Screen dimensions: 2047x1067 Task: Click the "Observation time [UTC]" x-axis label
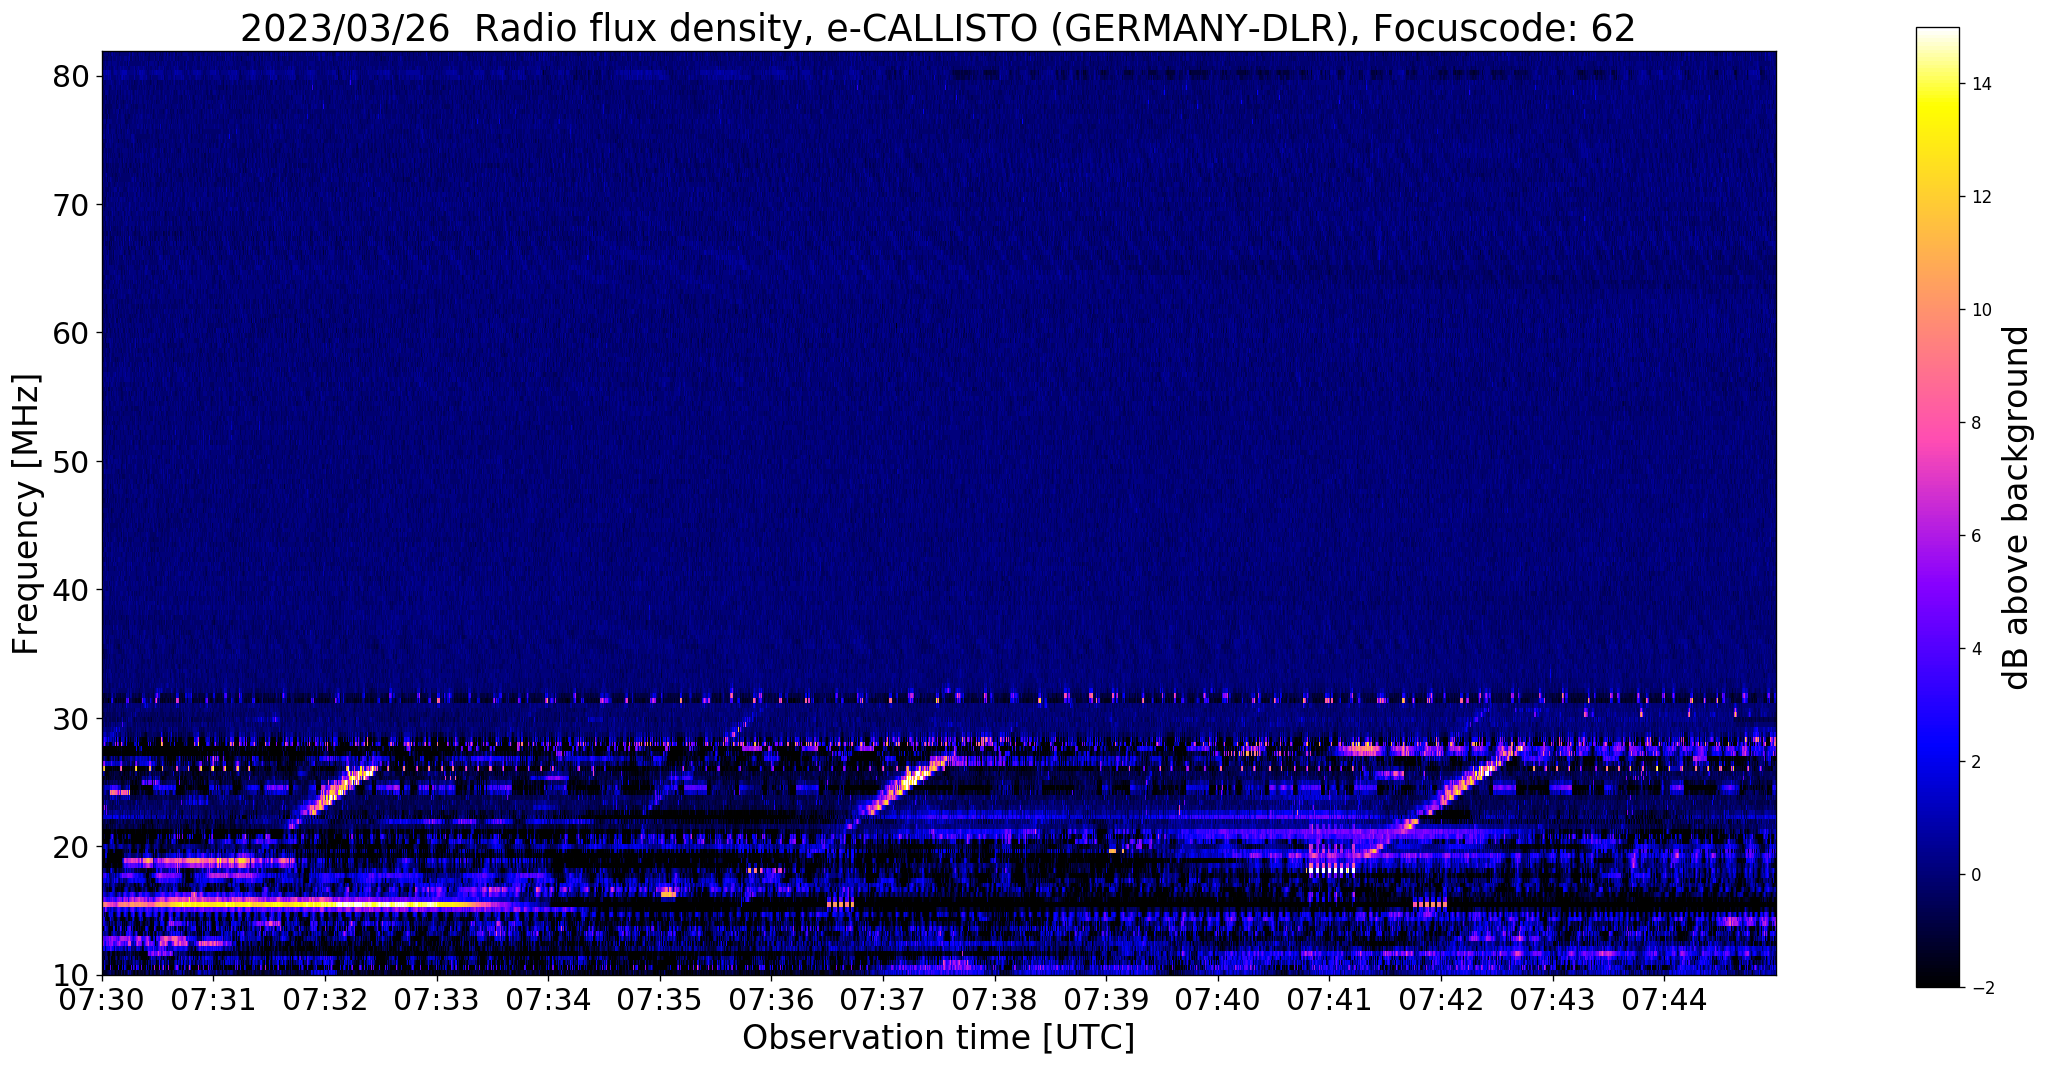(938, 1037)
